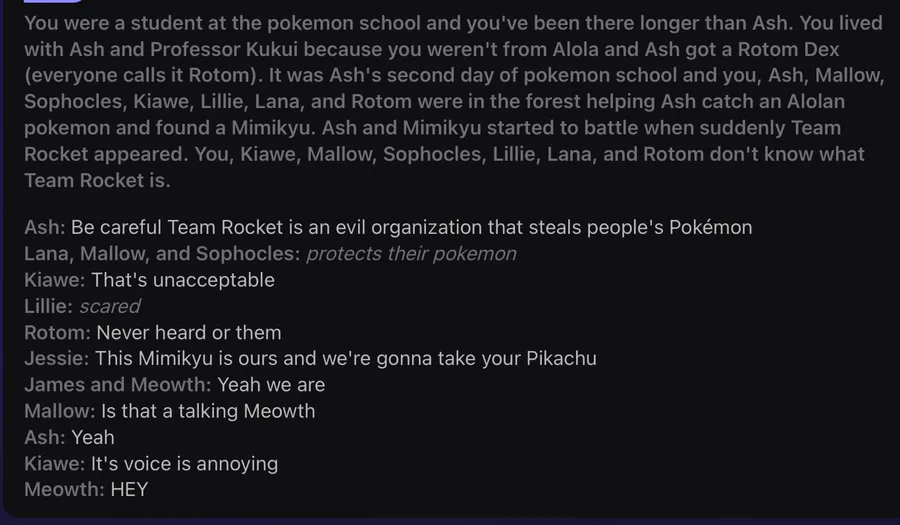Image resolution: width=900 pixels, height=525 pixels.
Task: Click the "Lana, Mallow, and Sophocles:" speaker label
Action: pyautogui.click(x=162, y=253)
